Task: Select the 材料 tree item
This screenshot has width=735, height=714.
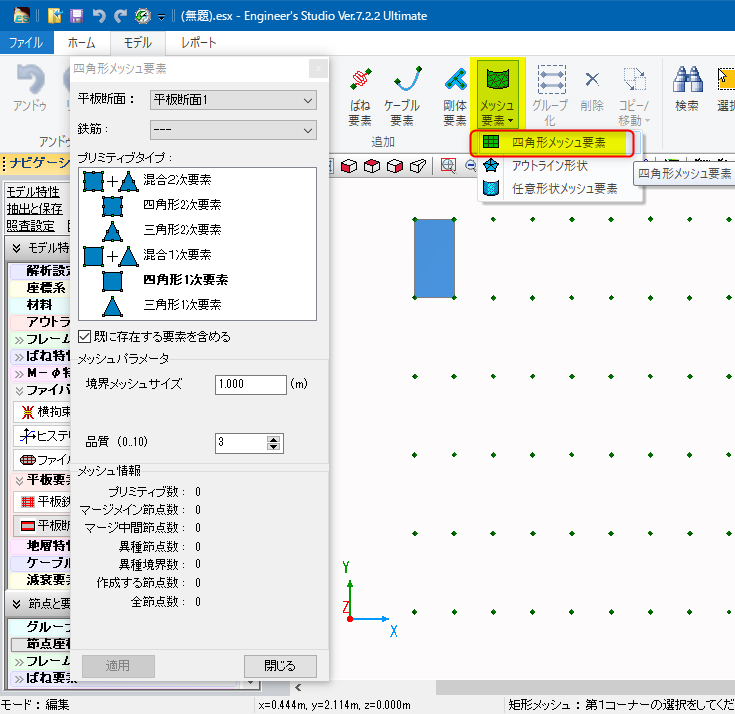Action: click(x=40, y=305)
